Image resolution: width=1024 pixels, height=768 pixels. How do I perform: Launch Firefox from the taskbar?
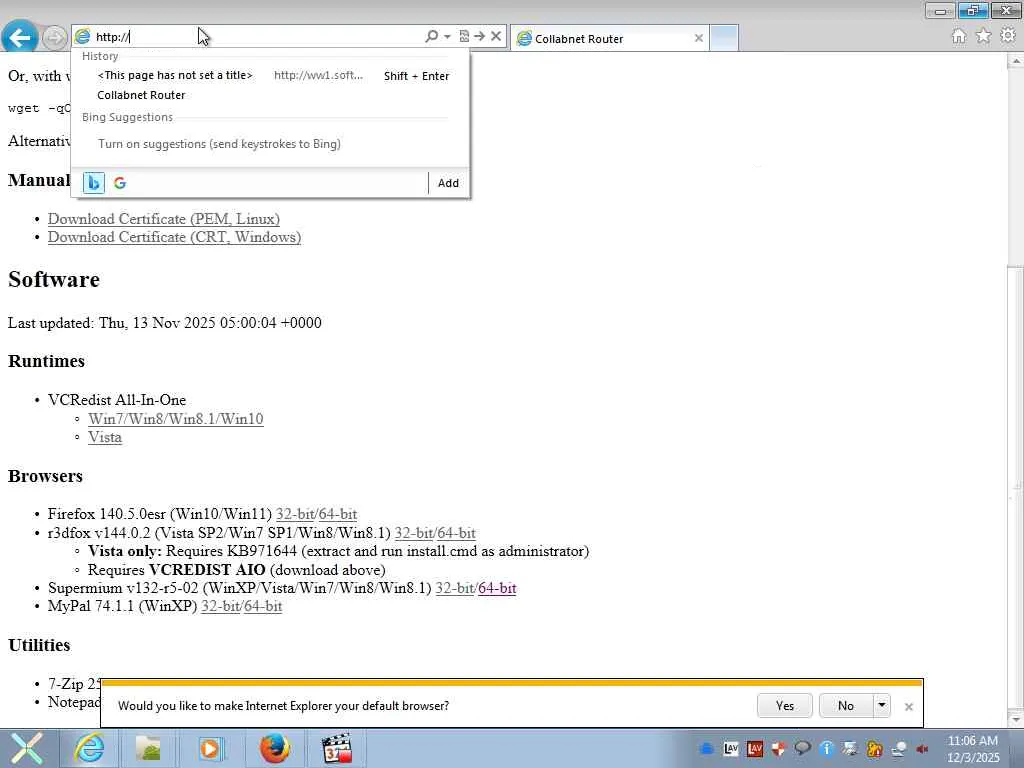click(275, 748)
